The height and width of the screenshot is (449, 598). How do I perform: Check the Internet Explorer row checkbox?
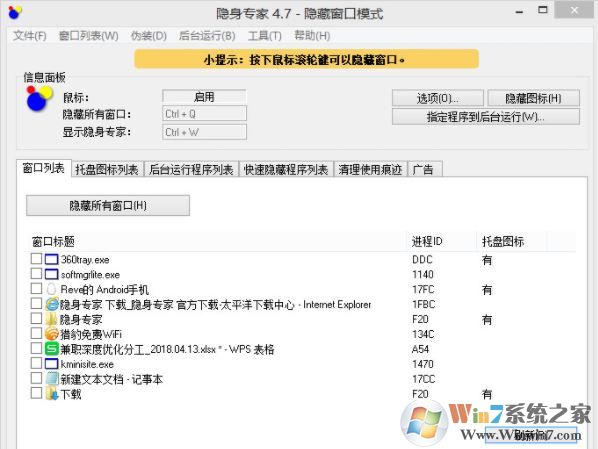pos(36,303)
